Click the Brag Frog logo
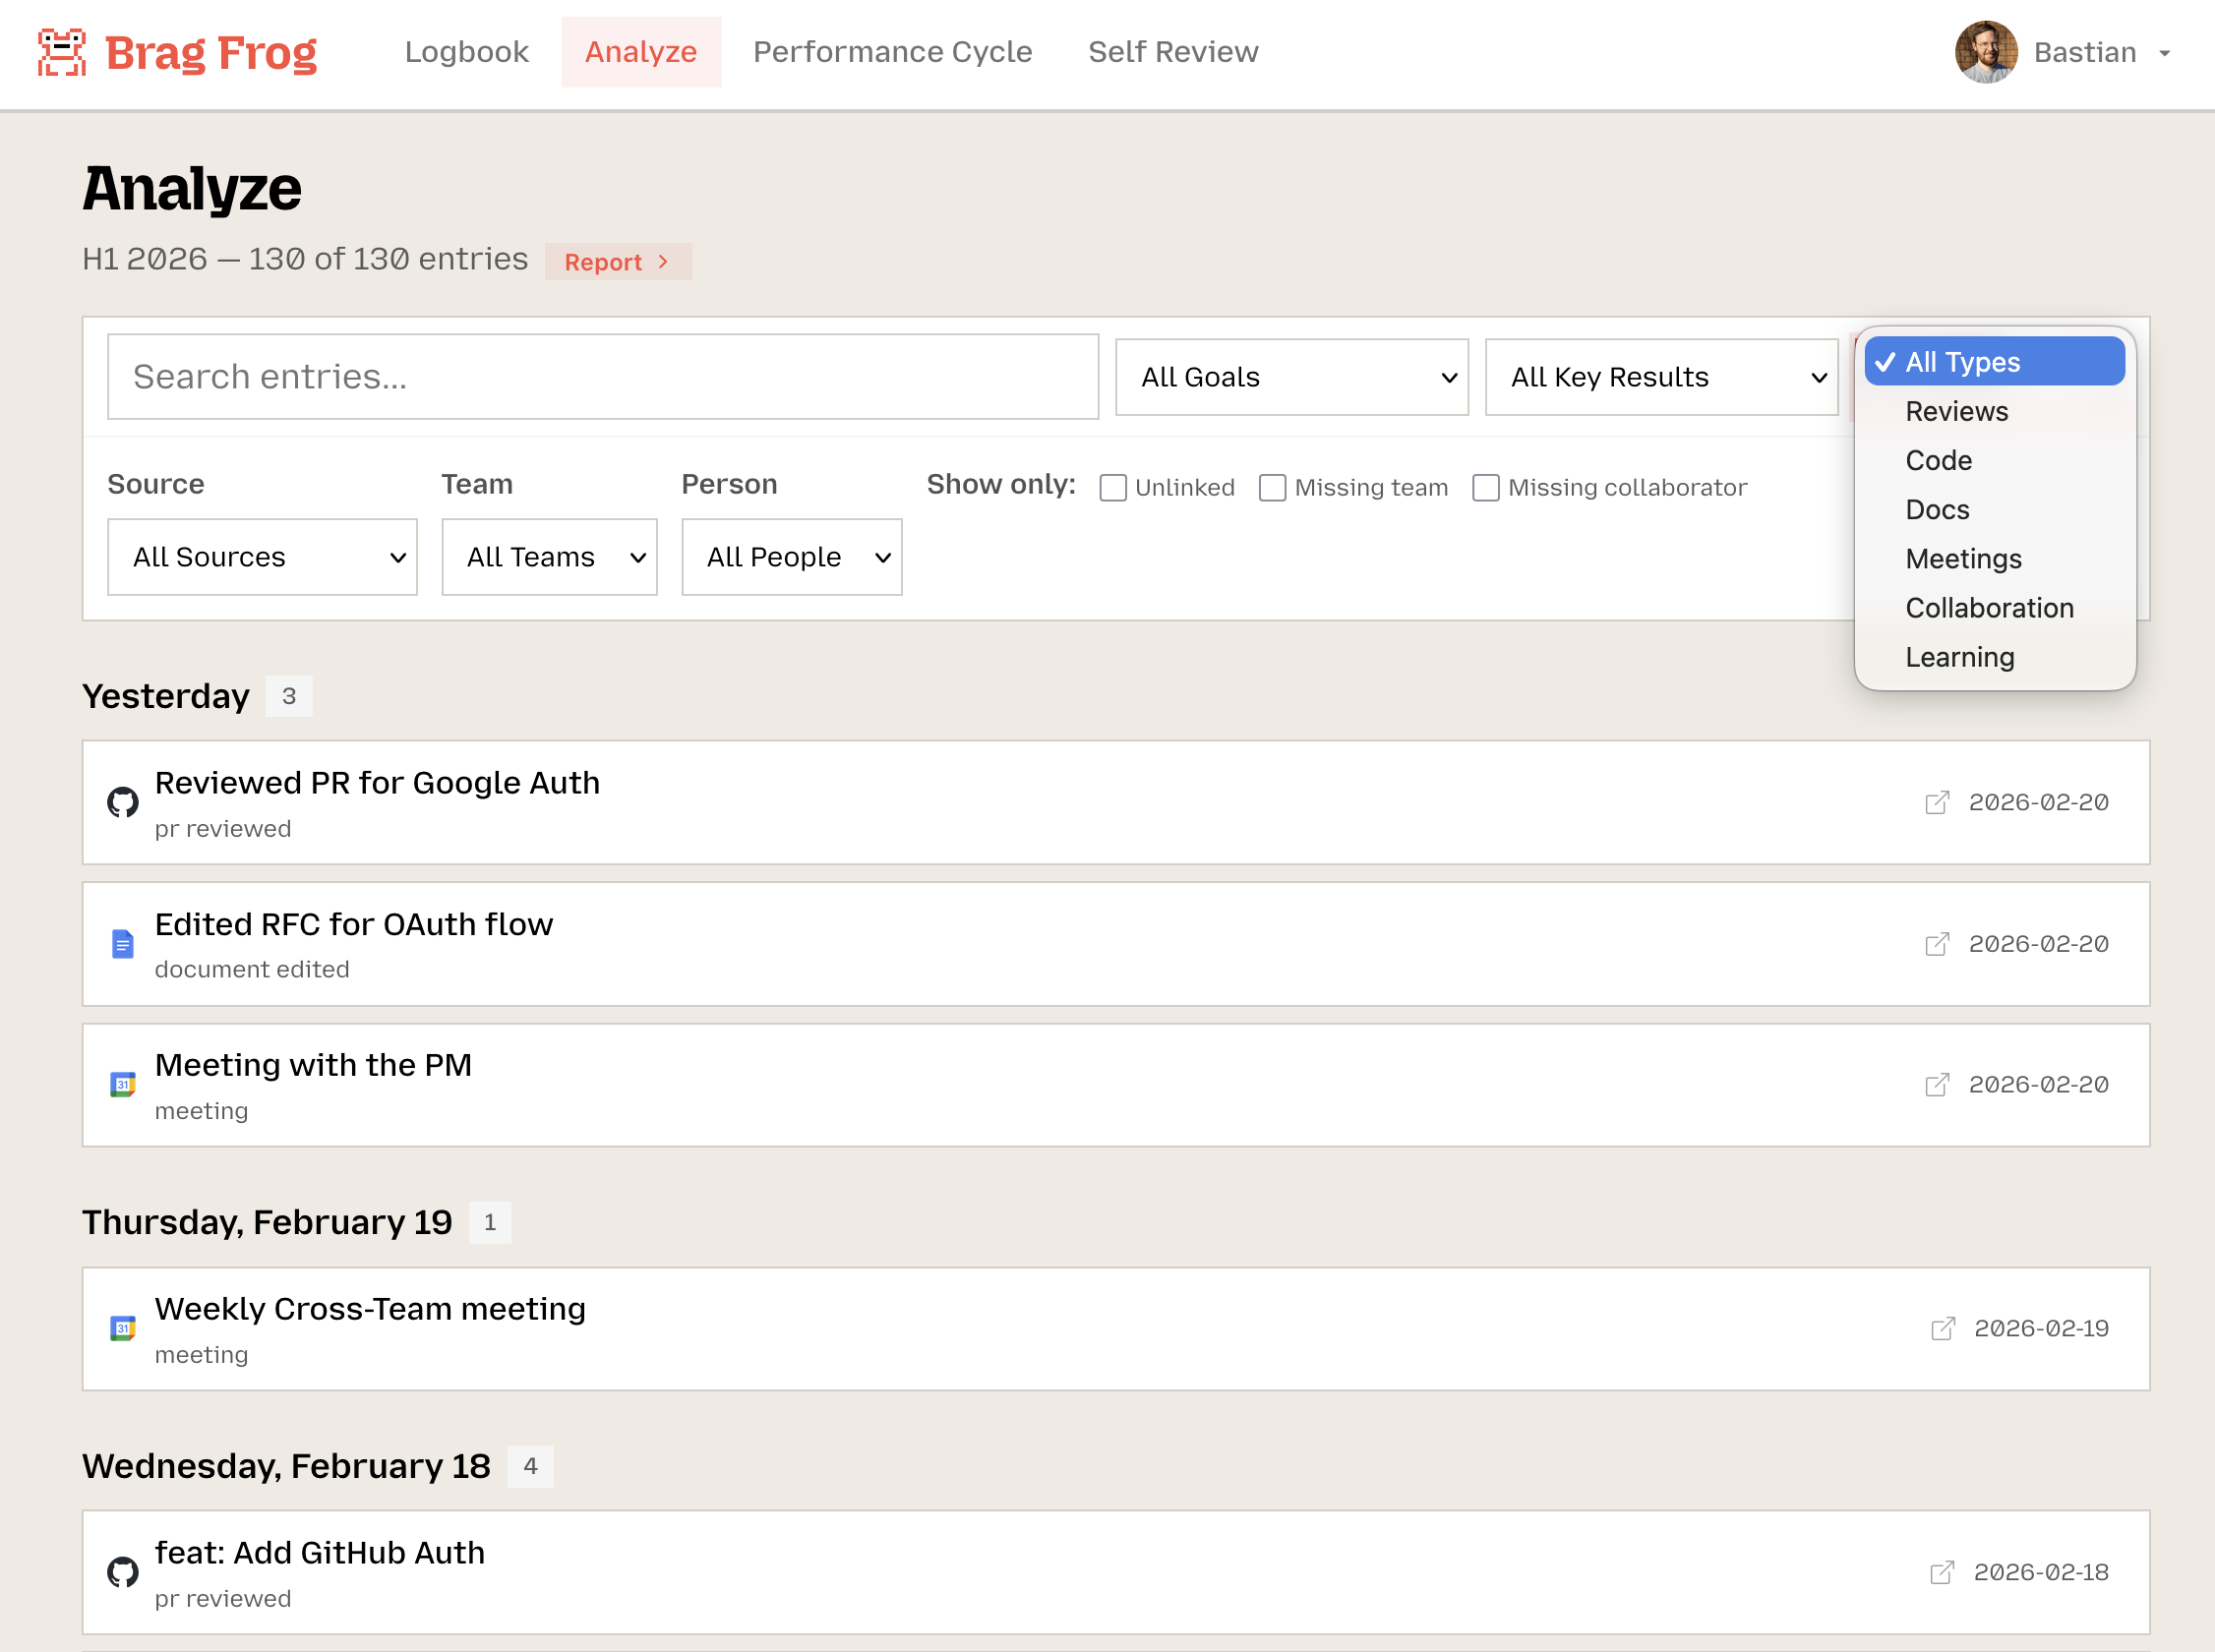Screen dimensions: 2215x1652 [176, 52]
